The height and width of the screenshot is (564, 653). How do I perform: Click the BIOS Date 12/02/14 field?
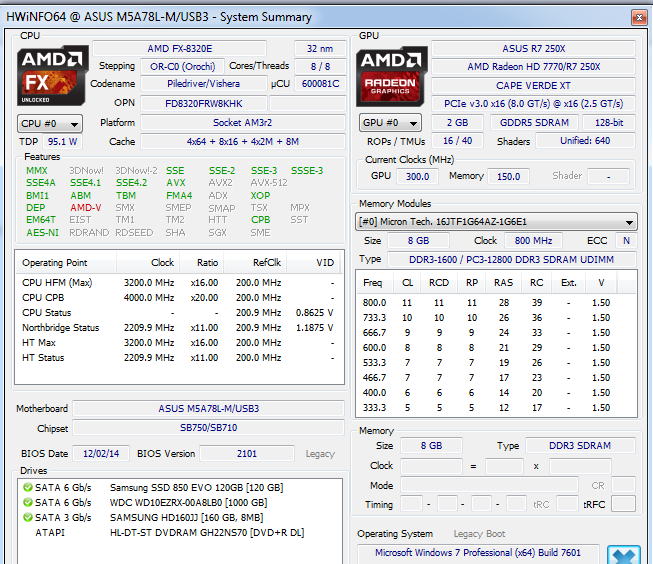click(x=101, y=454)
